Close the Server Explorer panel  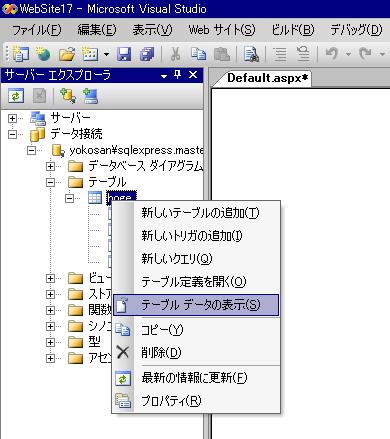click(x=193, y=75)
